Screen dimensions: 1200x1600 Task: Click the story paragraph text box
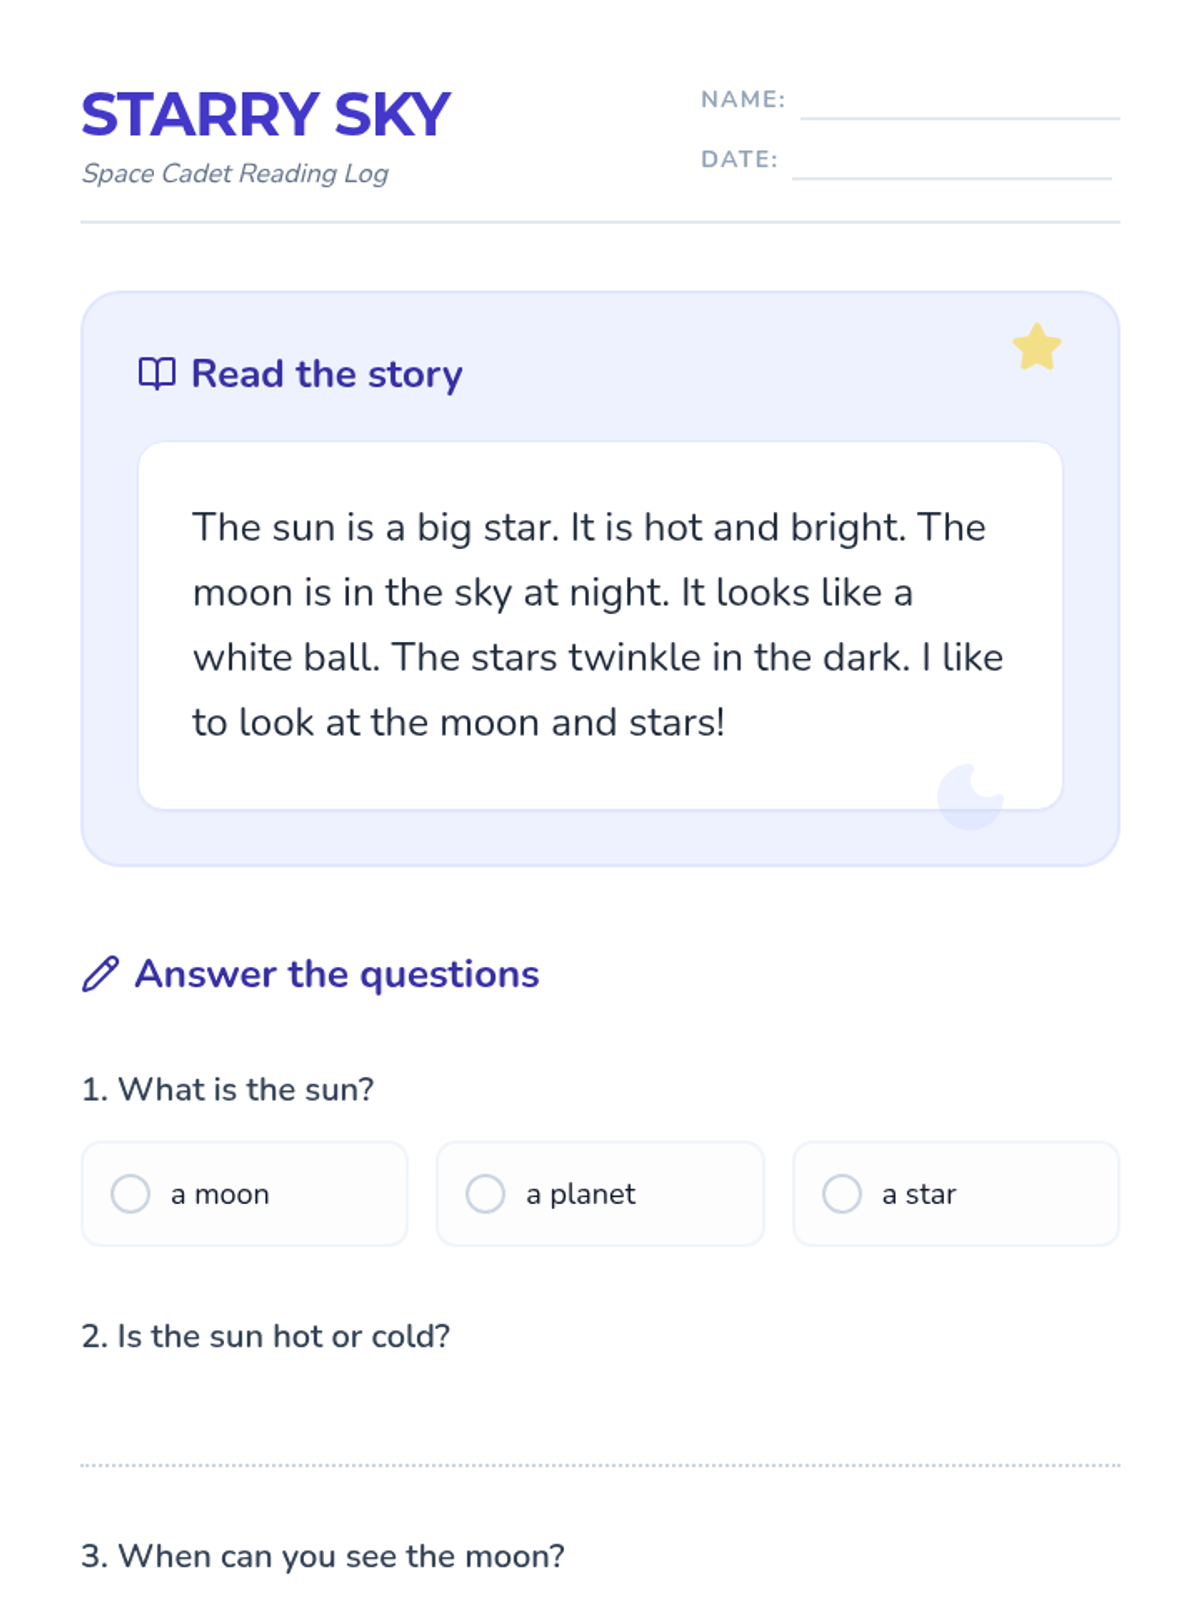click(600, 625)
